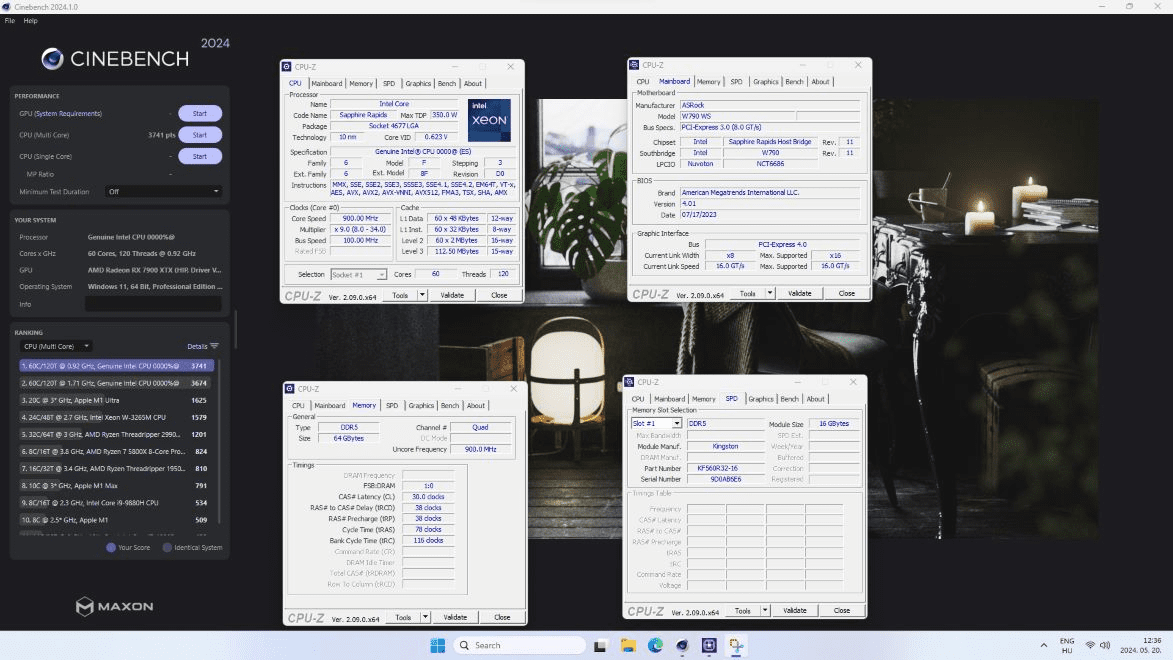Click the taskbar Search box
The width and height of the screenshot is (1173, 660).
519,645
